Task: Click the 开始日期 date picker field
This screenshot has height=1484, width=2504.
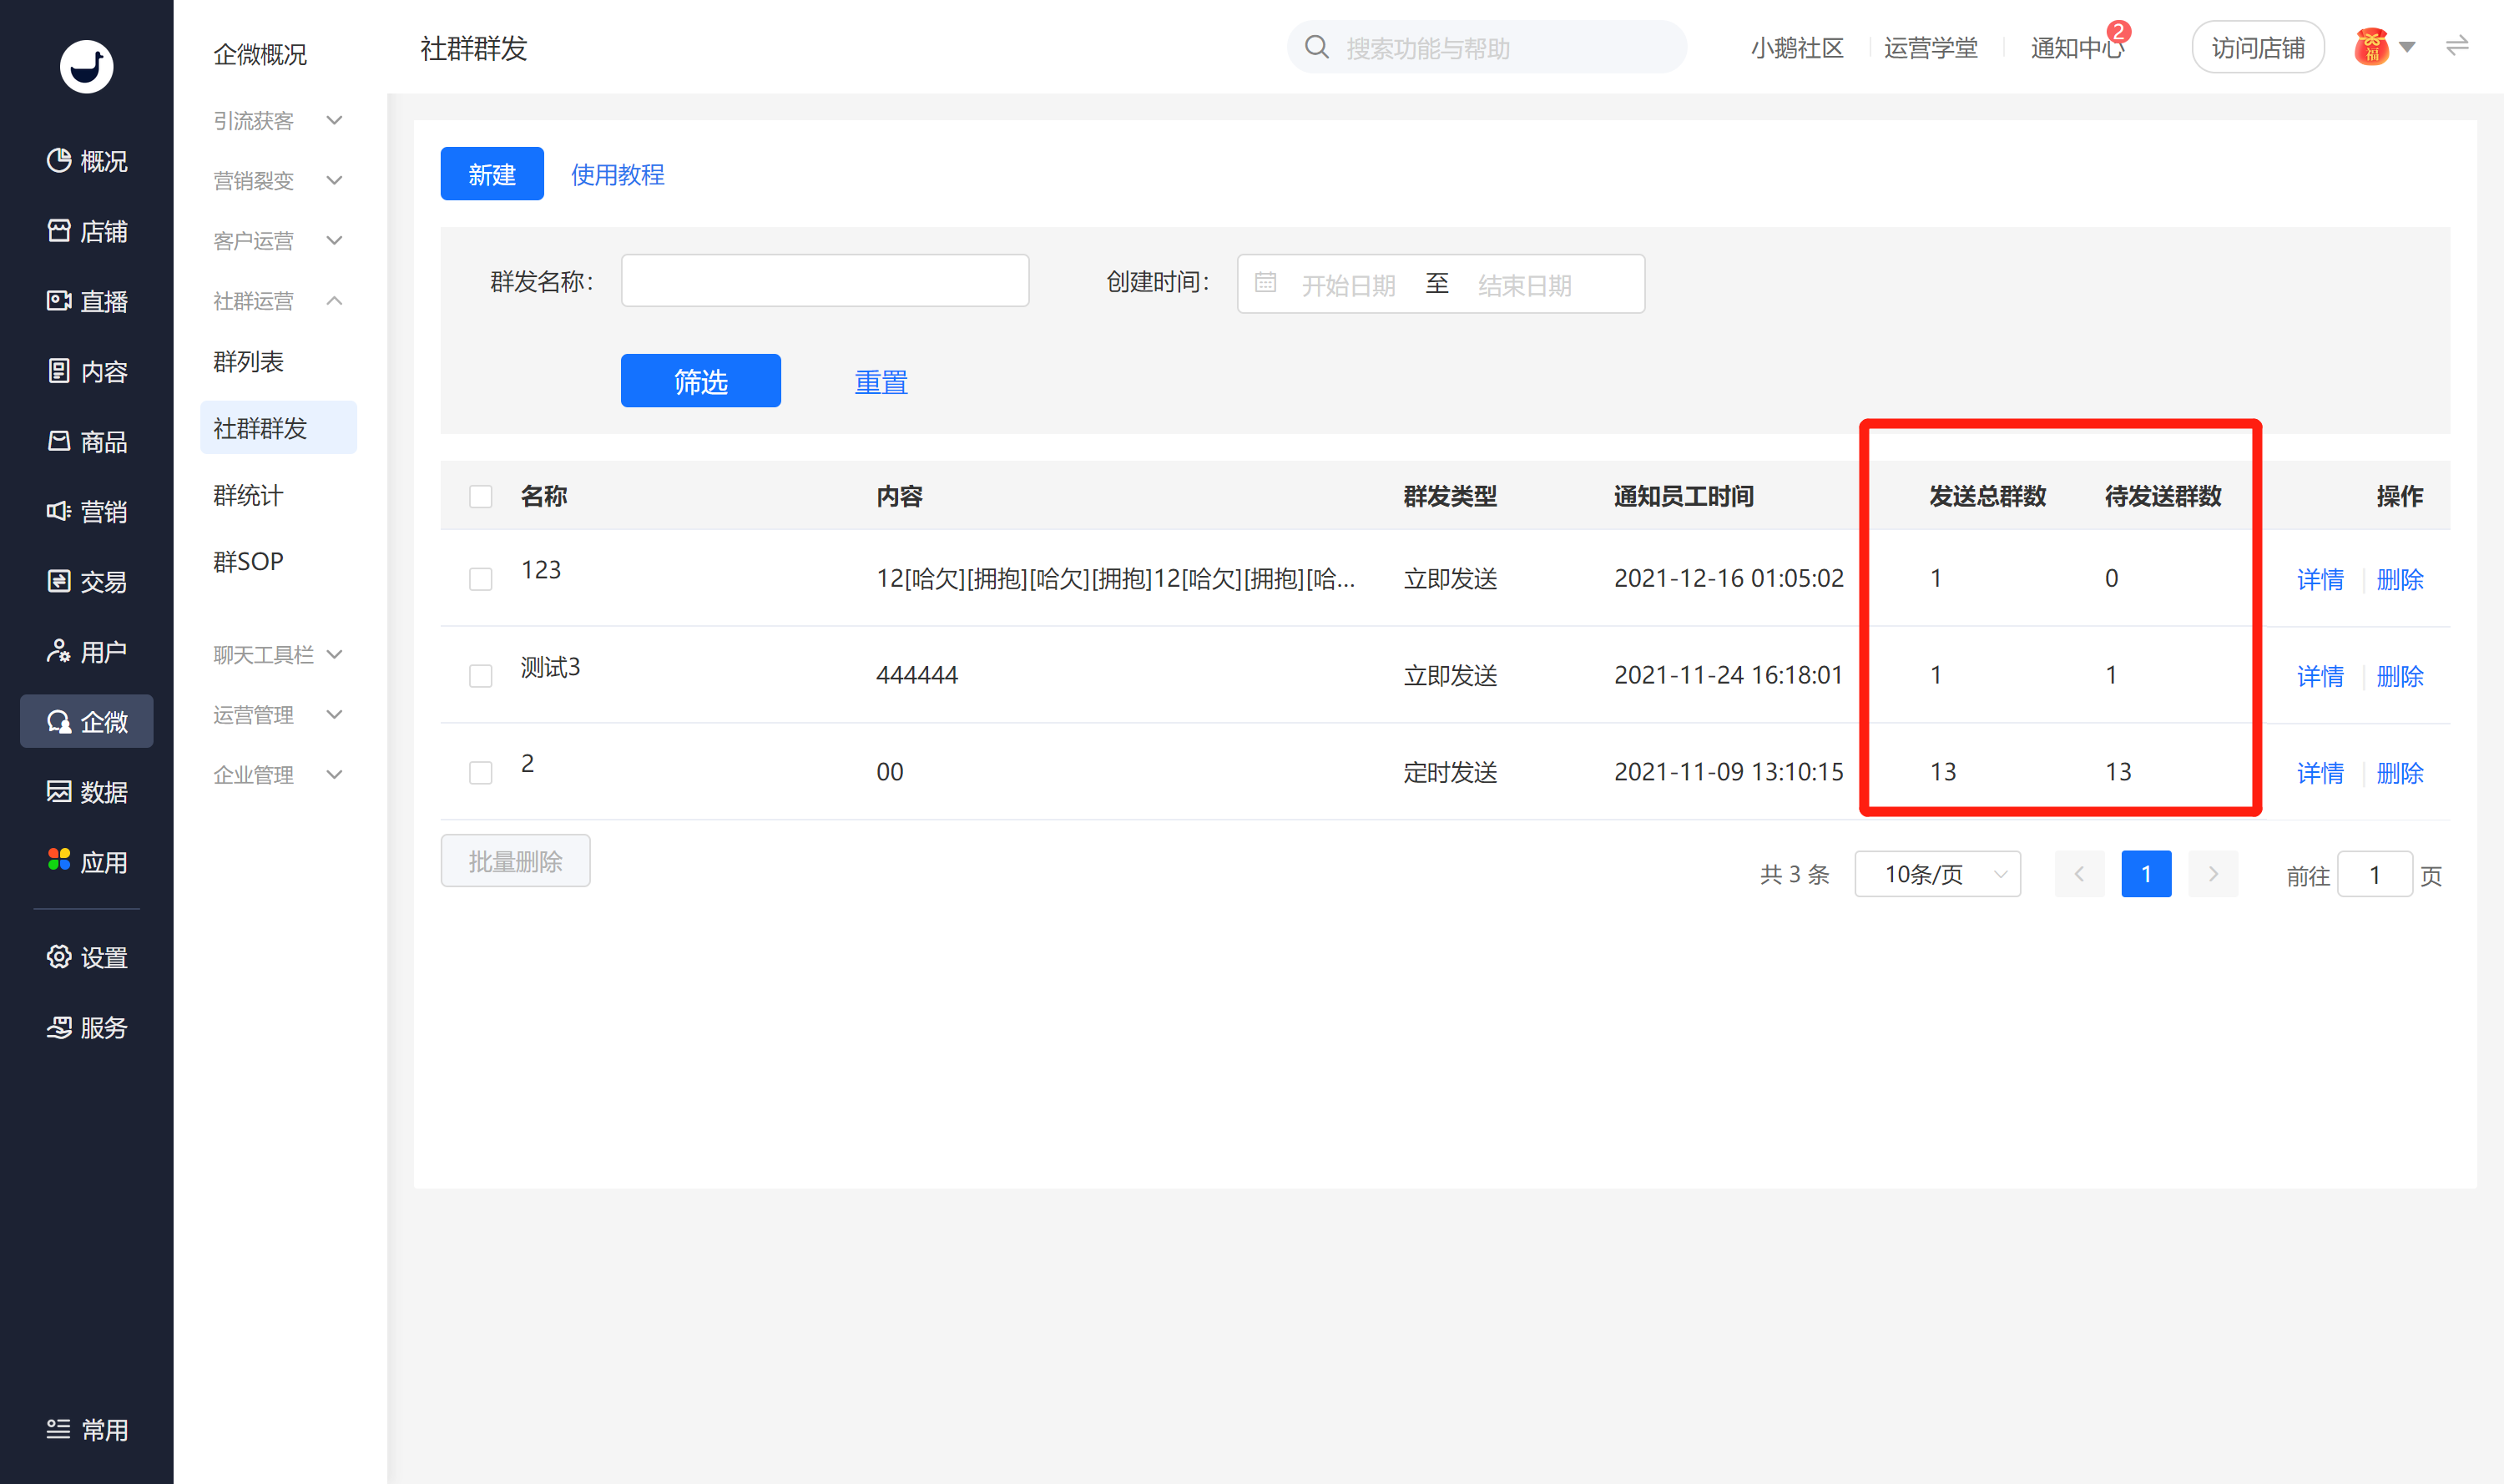Action: click(x=1348, y=285)
